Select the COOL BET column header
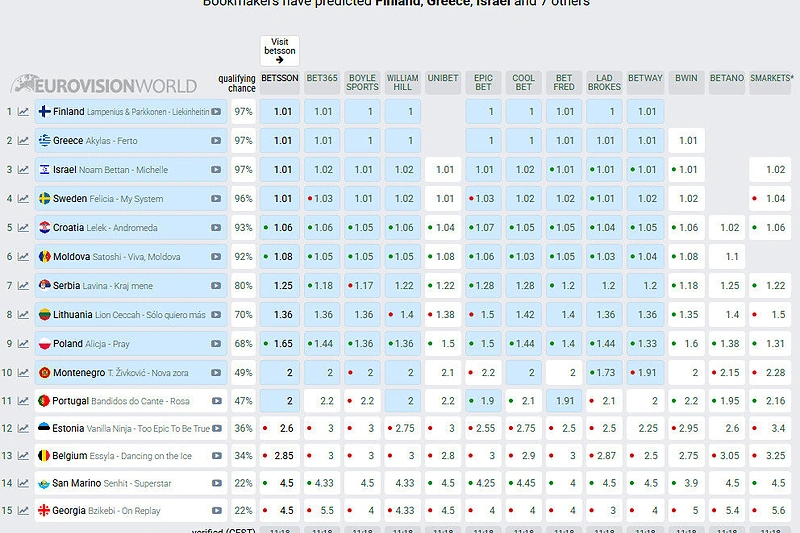The image size is (800, 533). 523,83
